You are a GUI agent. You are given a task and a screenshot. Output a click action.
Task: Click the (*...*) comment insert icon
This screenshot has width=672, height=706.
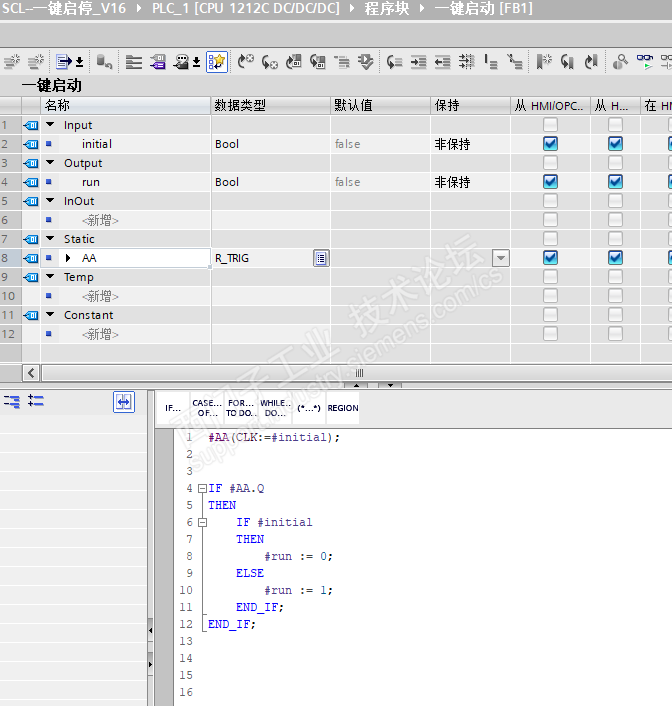[x=308, y=408]
